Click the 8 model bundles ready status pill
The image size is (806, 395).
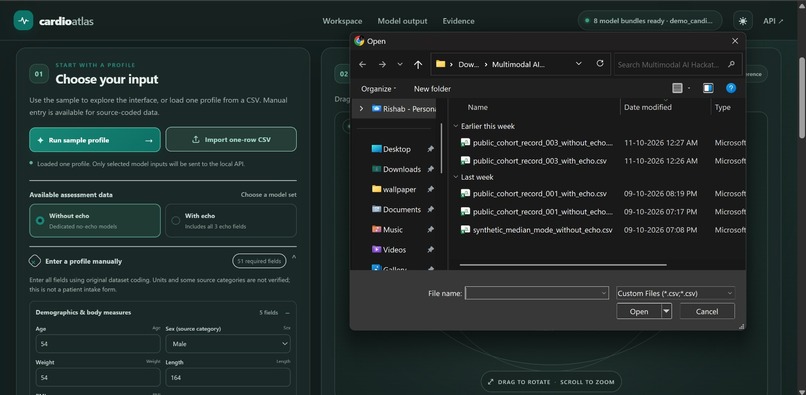650,21
